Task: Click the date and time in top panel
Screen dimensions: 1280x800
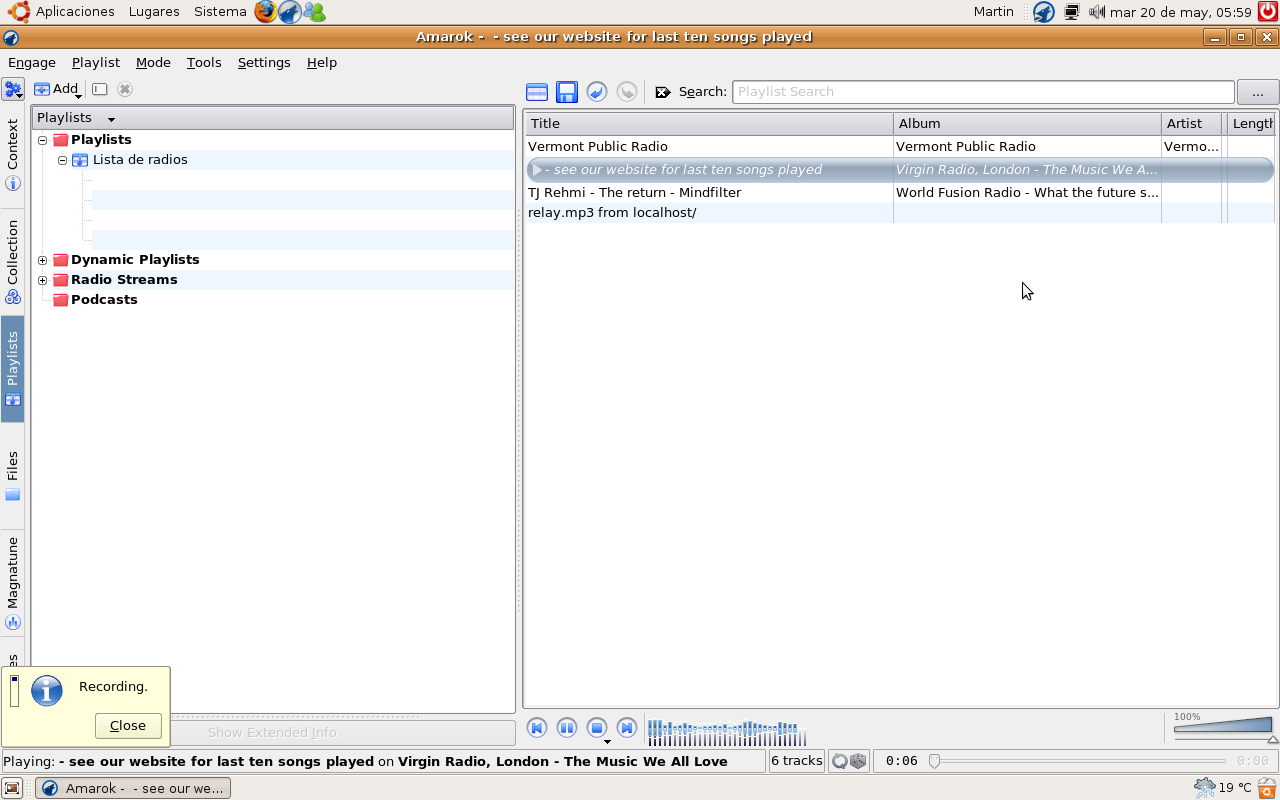Action: pyautogui.click(x=1180, y=12)
